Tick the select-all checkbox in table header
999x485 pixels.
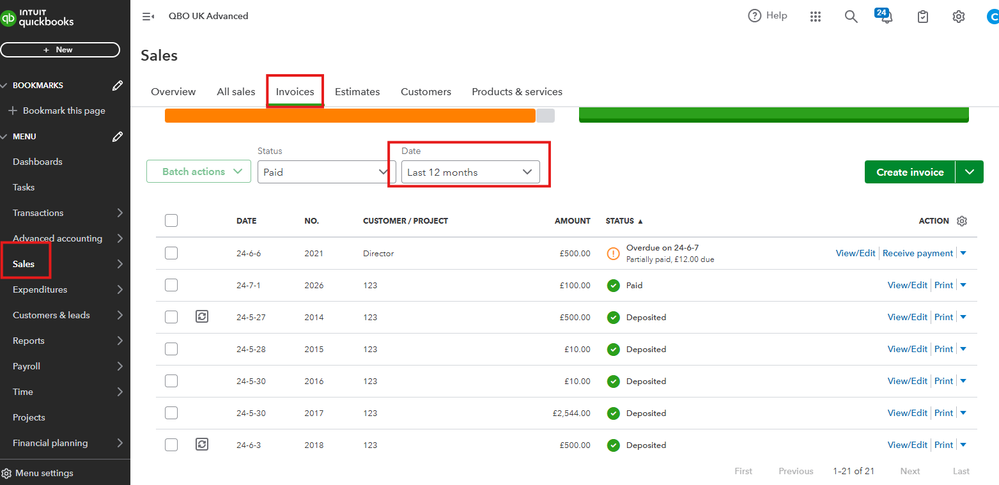coord(171,221)
